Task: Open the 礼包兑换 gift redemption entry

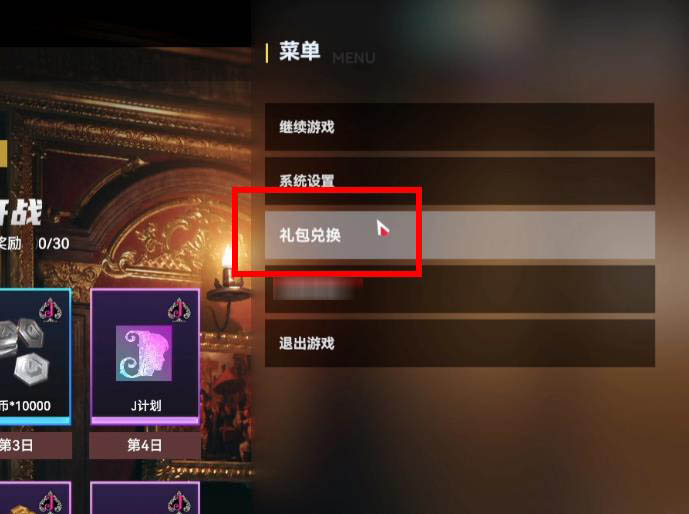Action: [460, 235]
